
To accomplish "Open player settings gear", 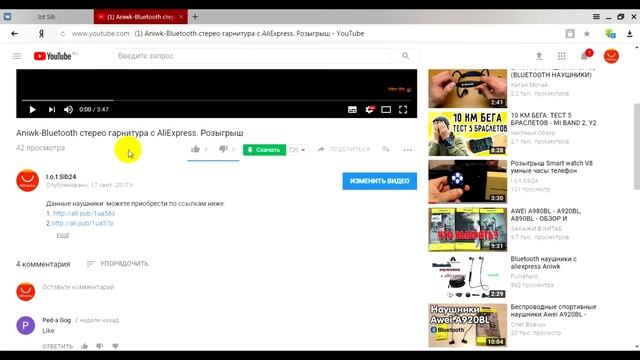I will pos(369,109).
